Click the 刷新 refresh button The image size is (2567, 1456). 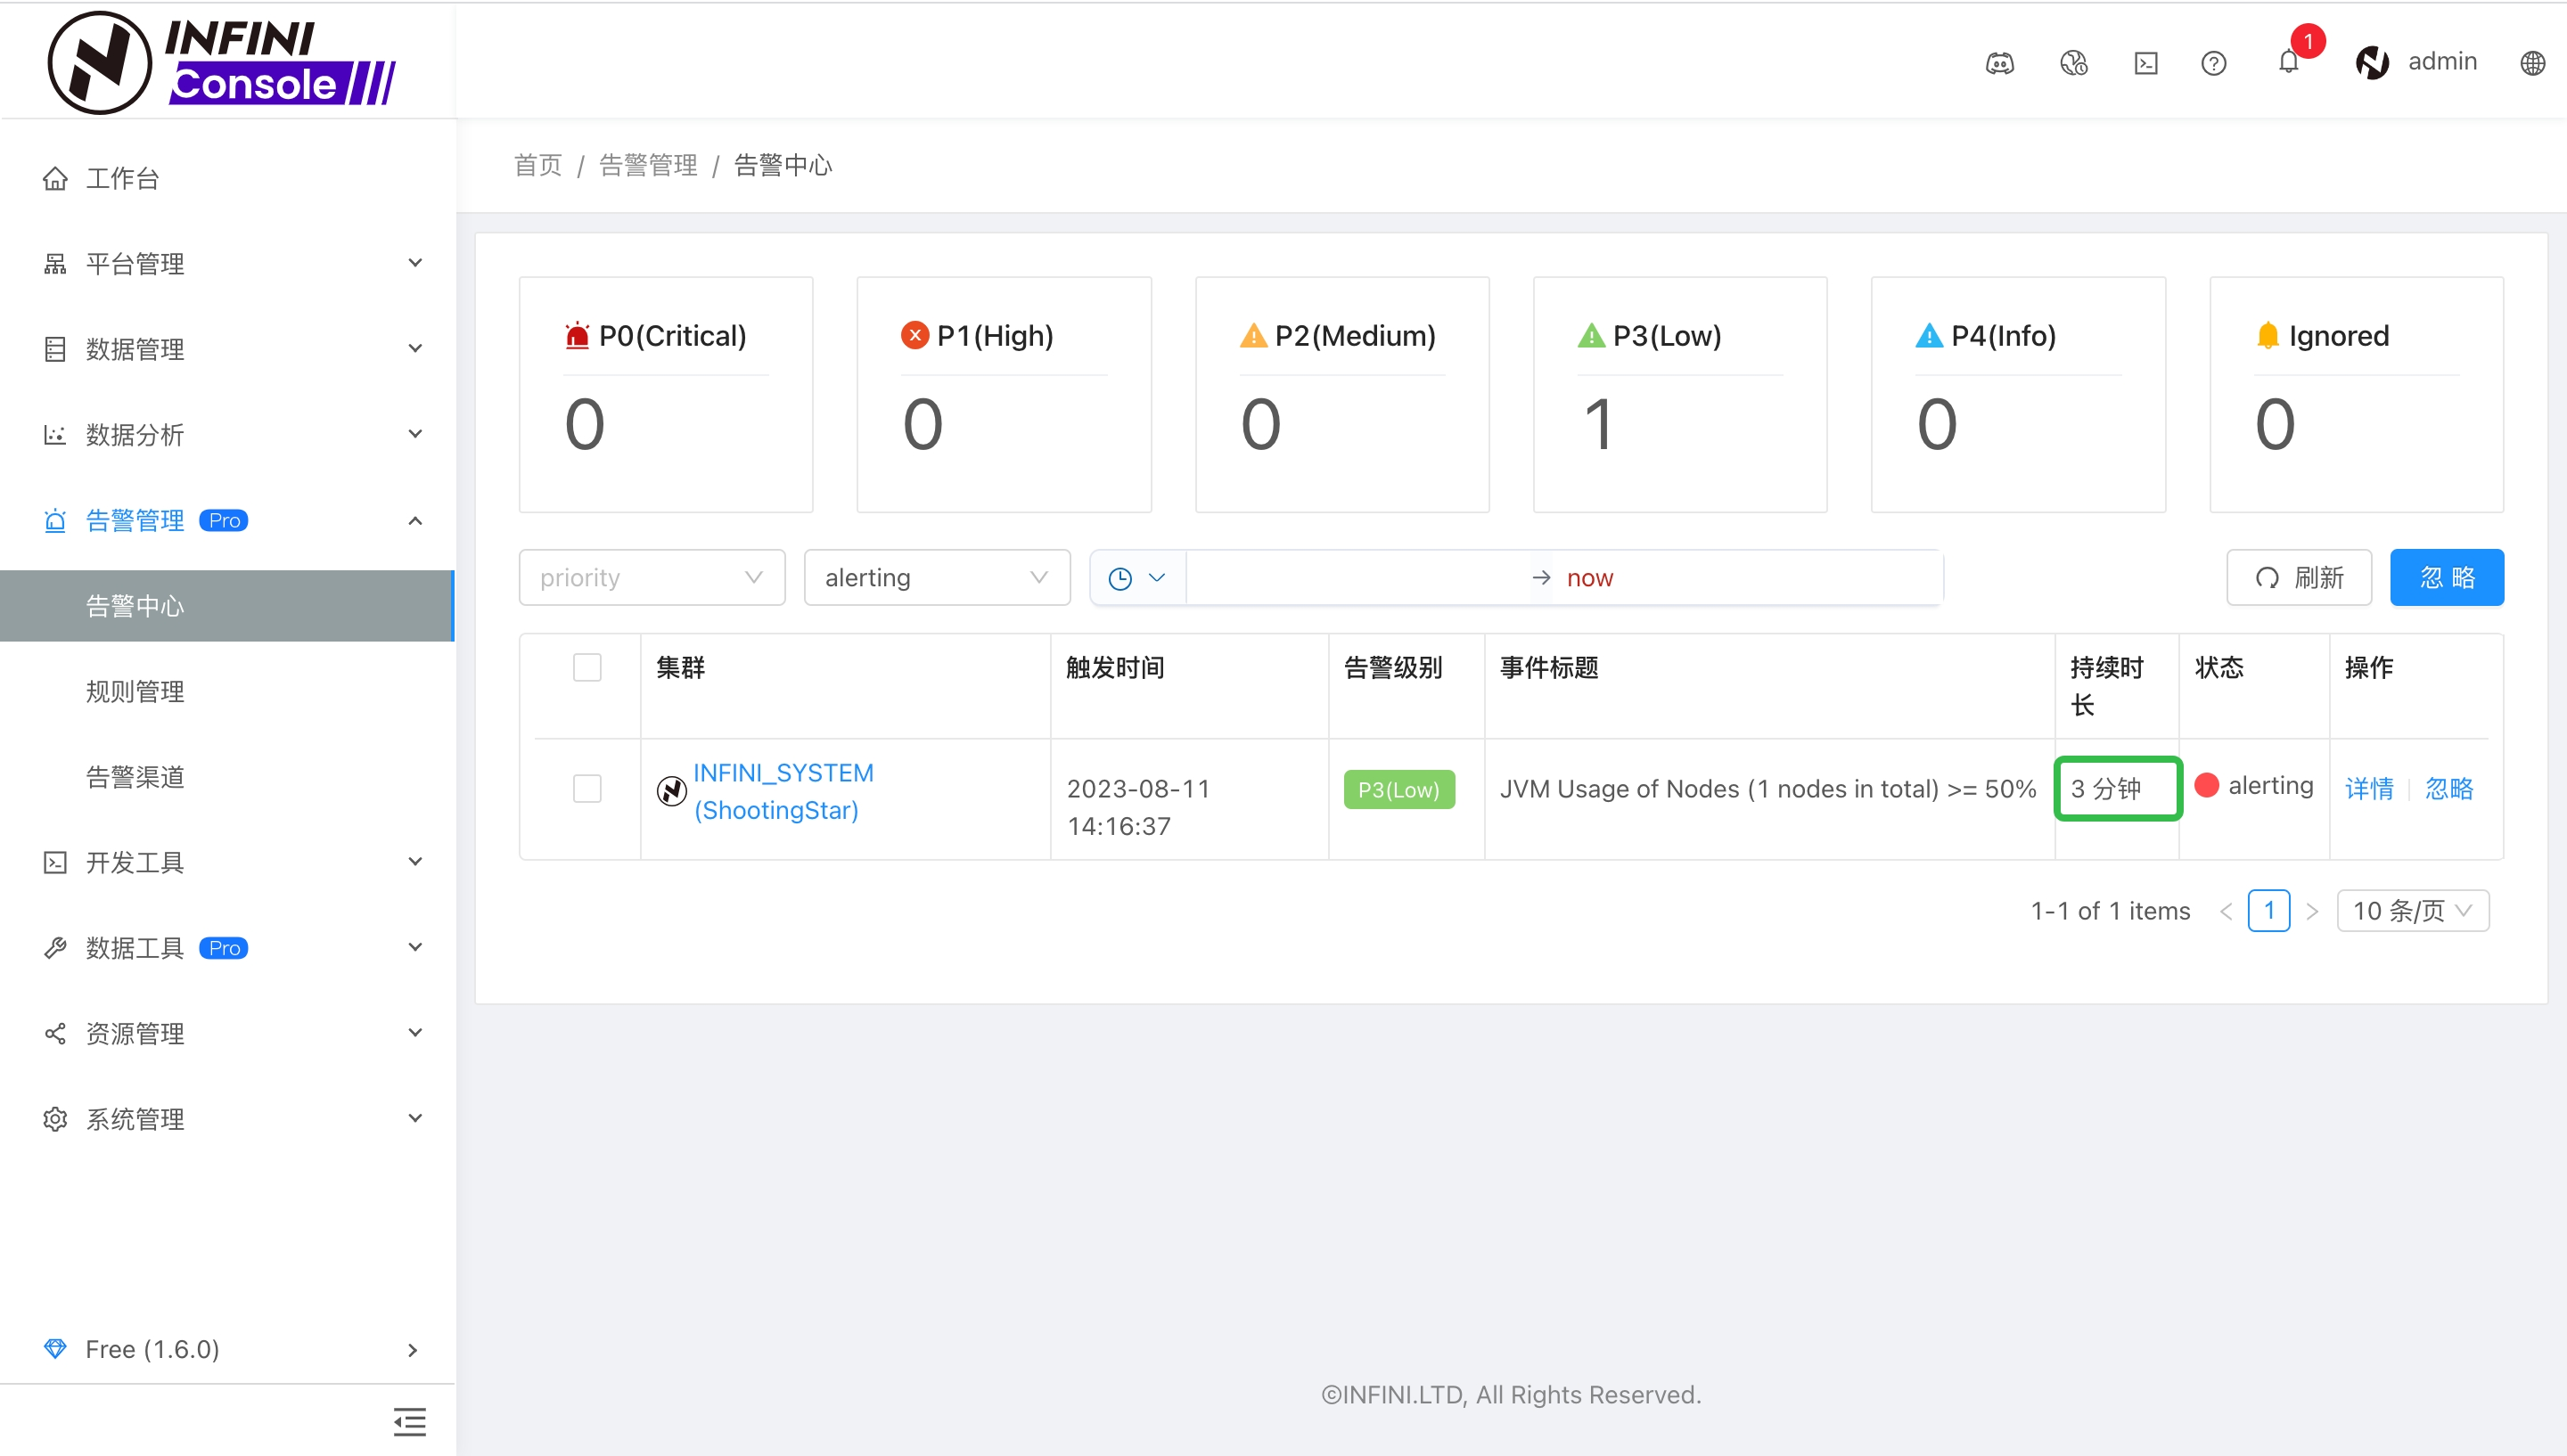2298,577
